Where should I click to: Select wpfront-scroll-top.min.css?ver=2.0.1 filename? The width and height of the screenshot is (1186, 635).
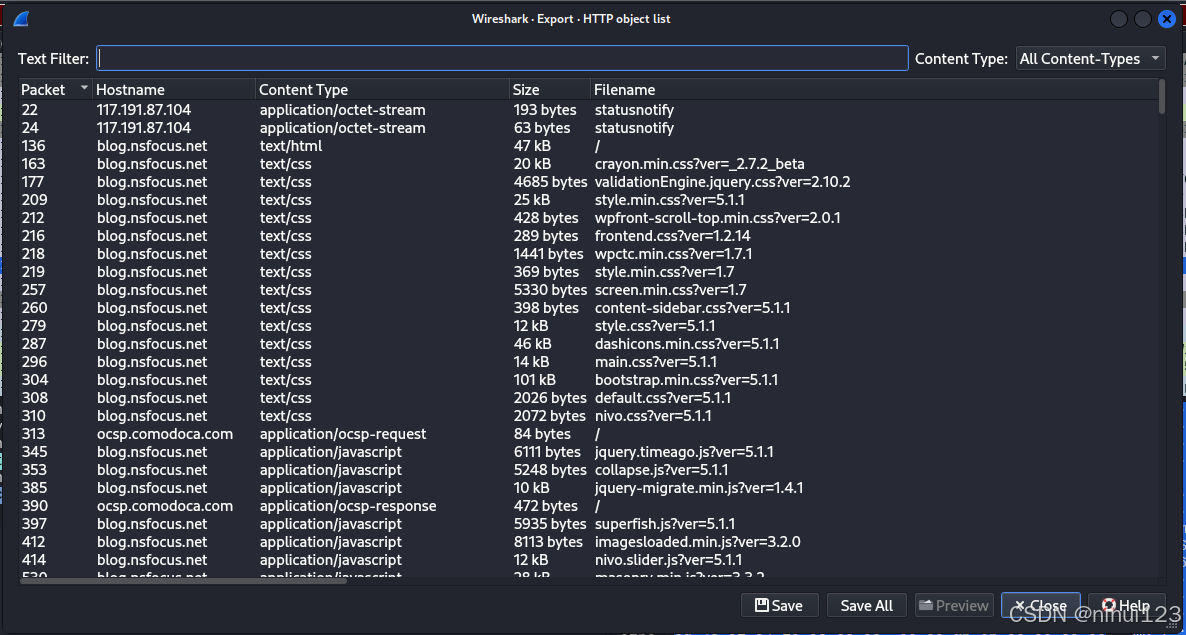tap(717, 218)
